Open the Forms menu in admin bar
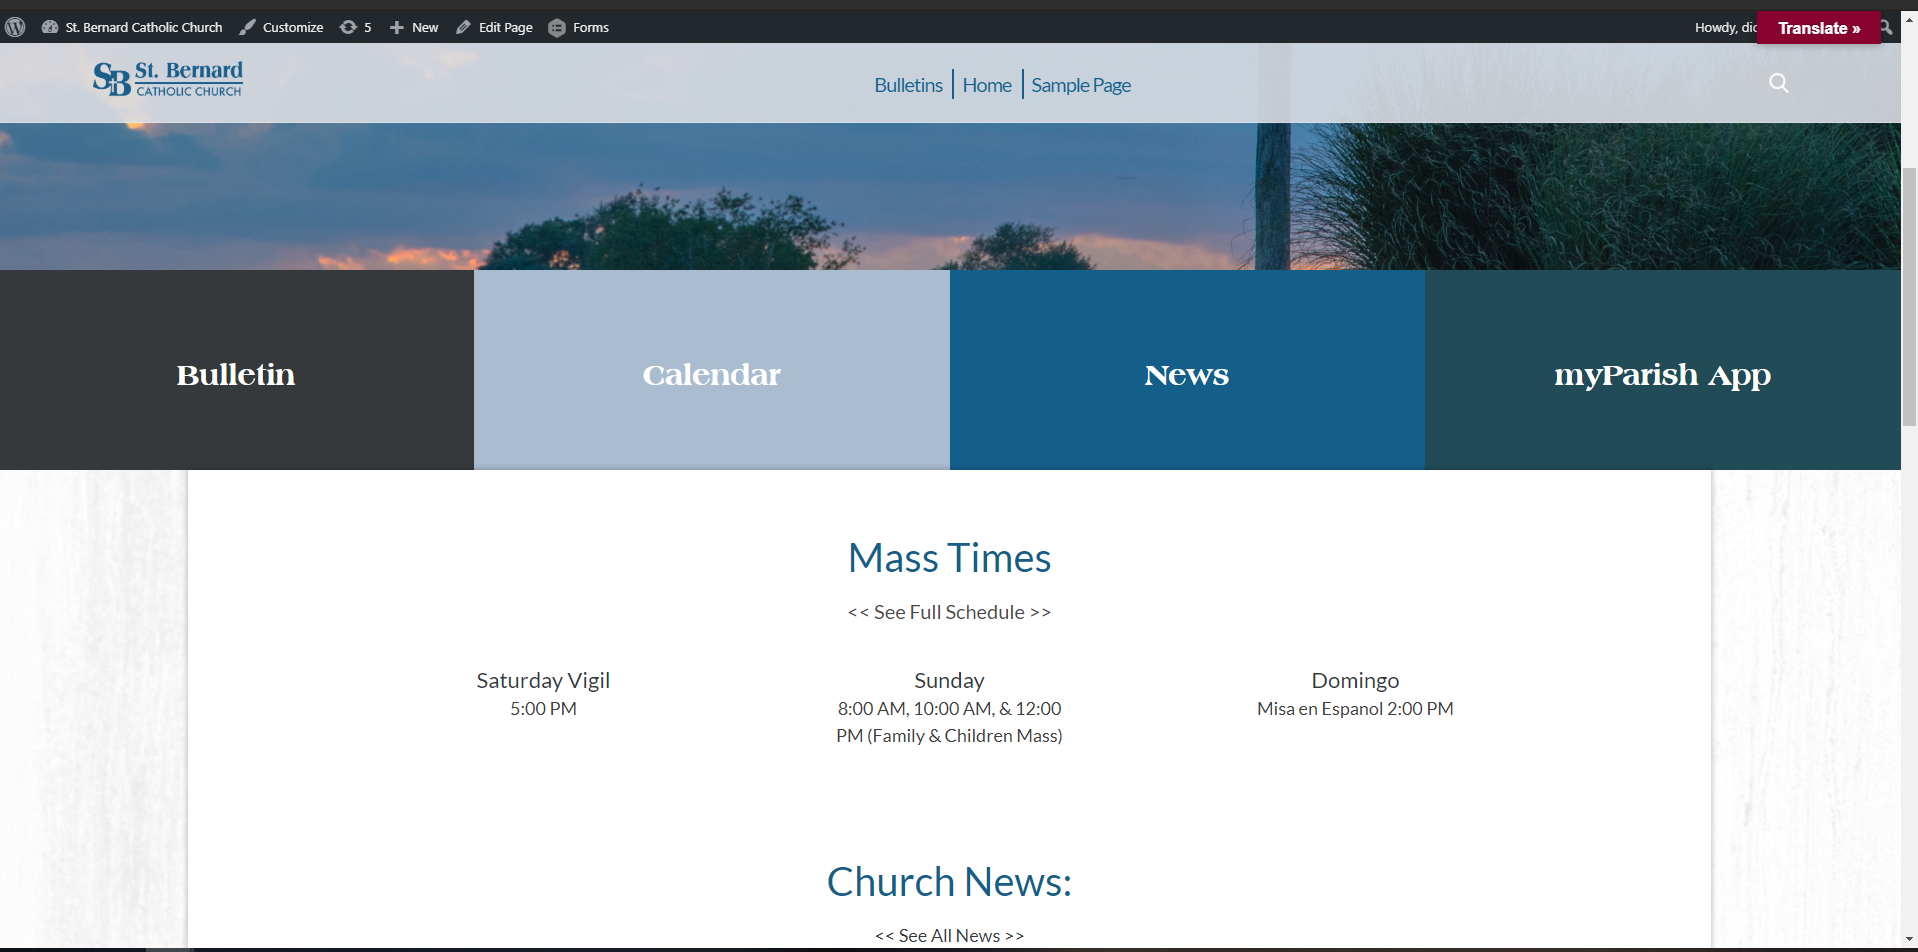Viewport: 1918px width, 952px height. click(x=579, y=27)
